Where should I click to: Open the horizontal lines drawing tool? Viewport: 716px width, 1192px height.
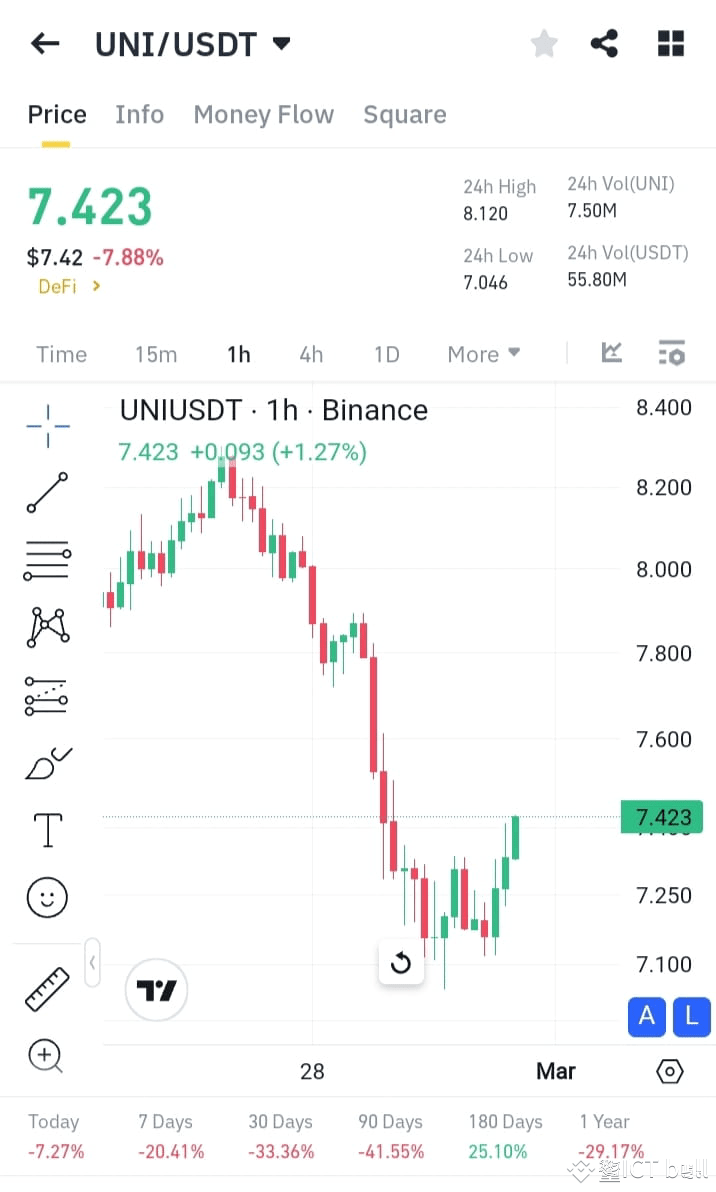click(46, 560)
